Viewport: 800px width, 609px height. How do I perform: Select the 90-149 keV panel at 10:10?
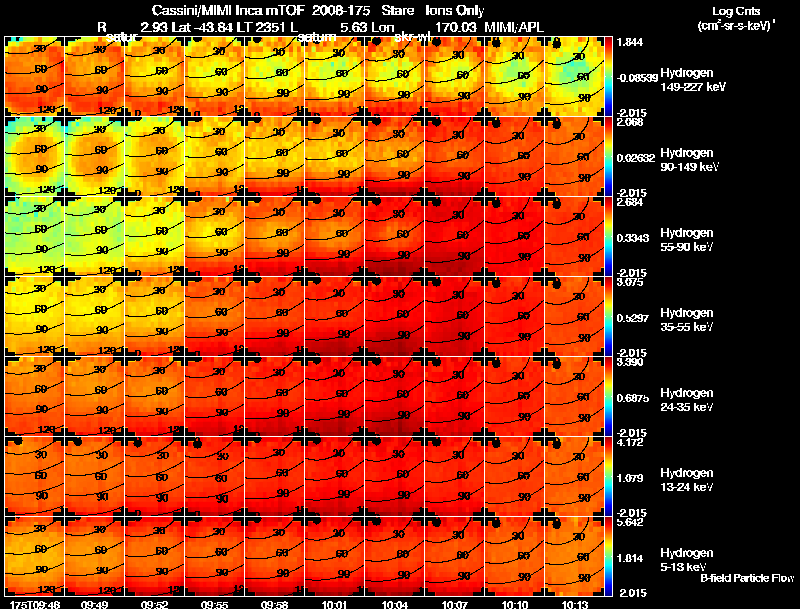point(514,157)
